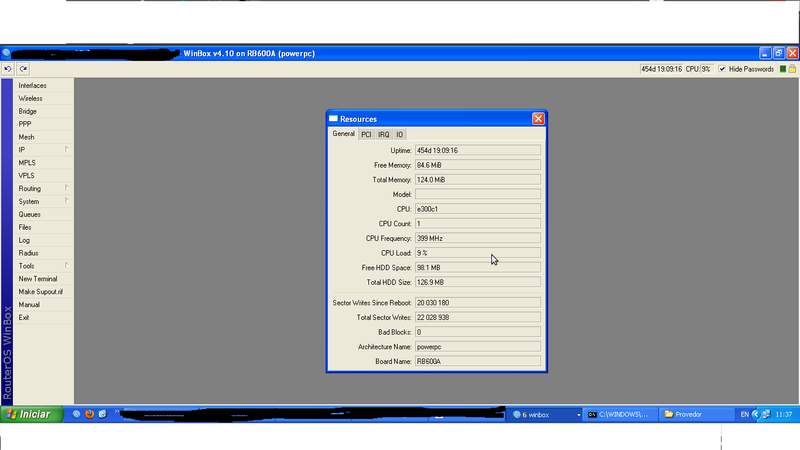The height and width of the screenshot is (450, 800).
Task: Click the CPU Frequency field 399 MHz
Action: click(x=478, y=238)
